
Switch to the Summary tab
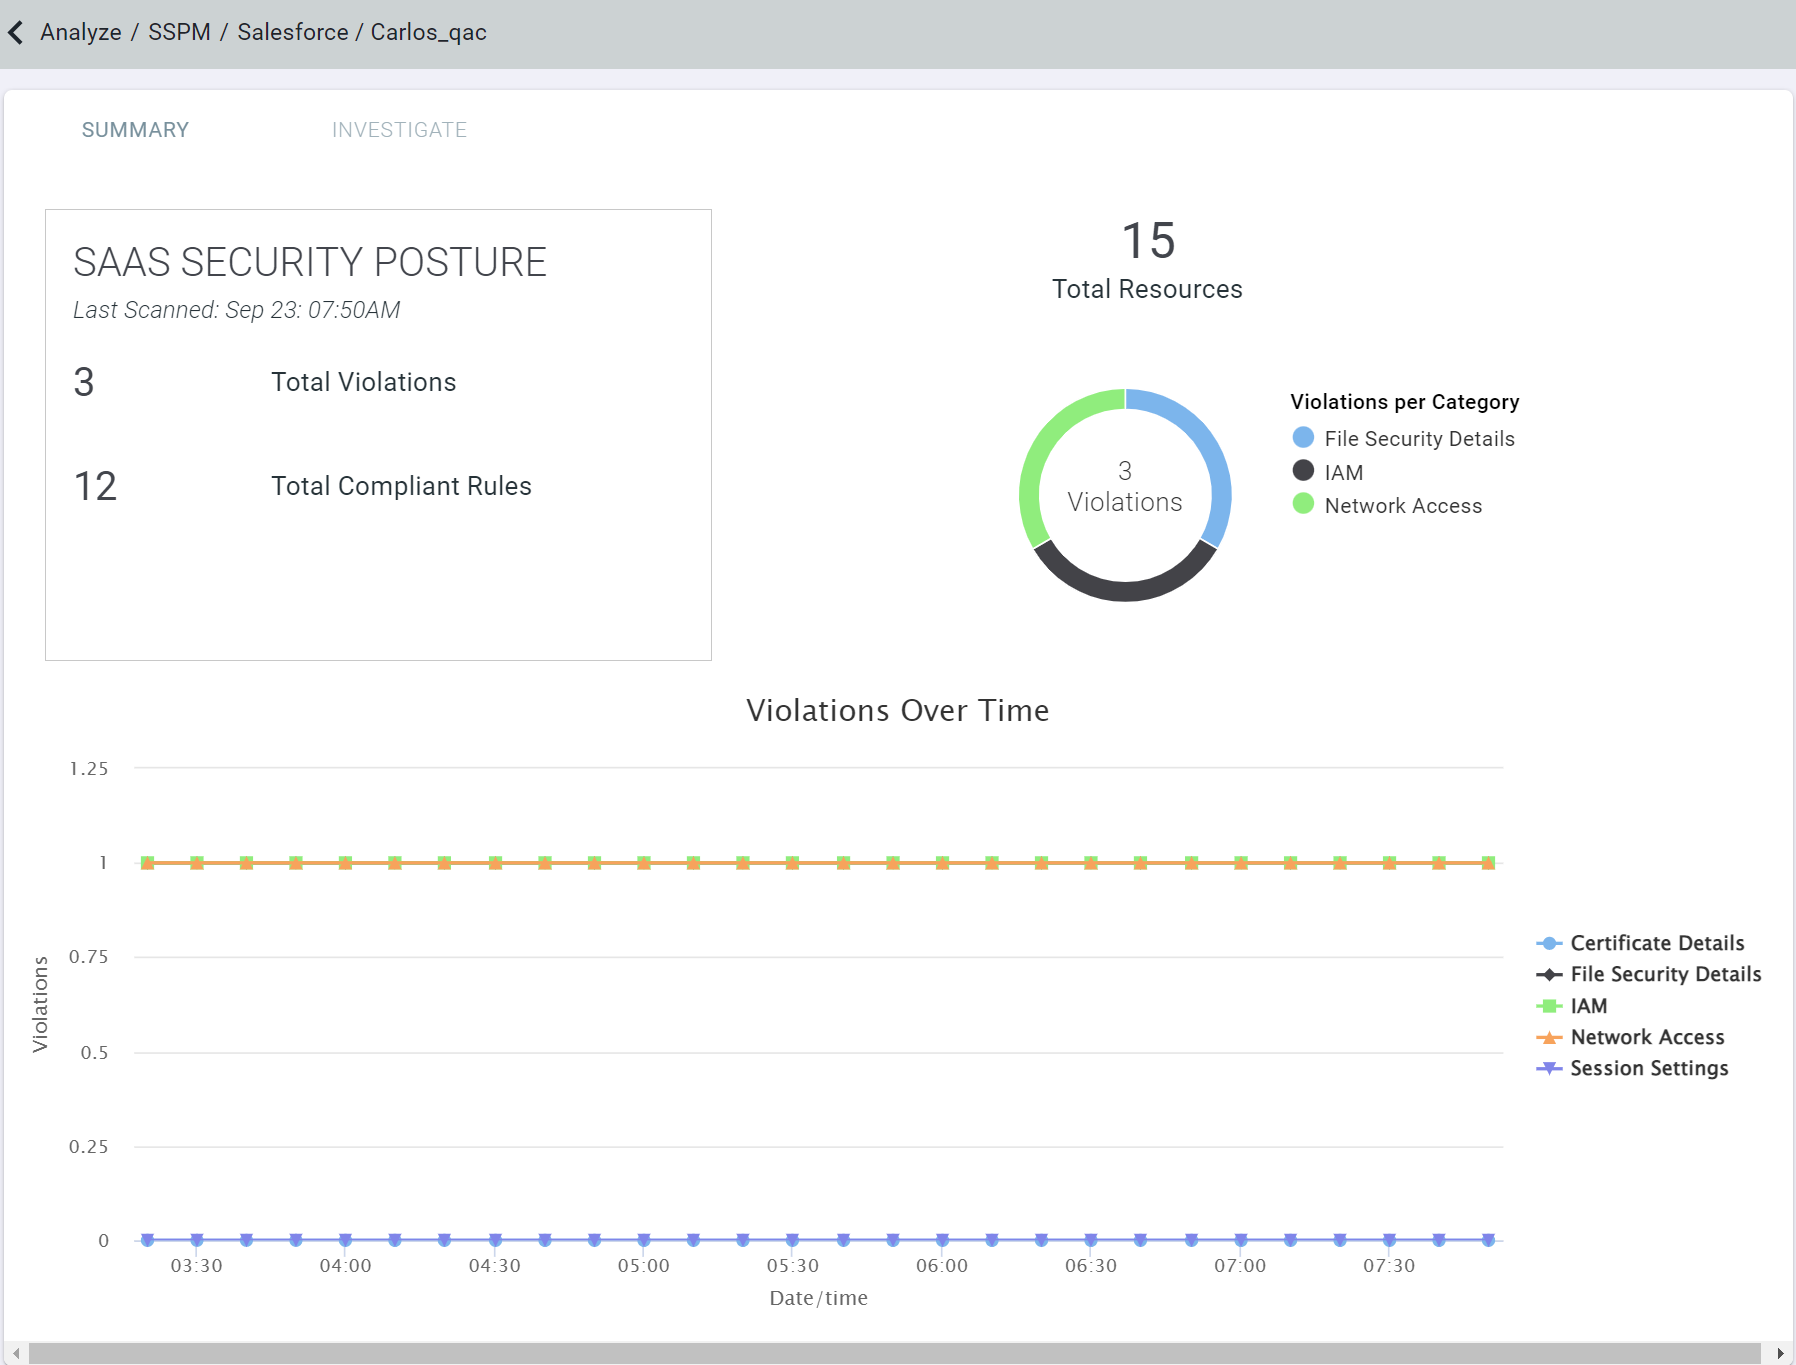click(x=135, y=130)
